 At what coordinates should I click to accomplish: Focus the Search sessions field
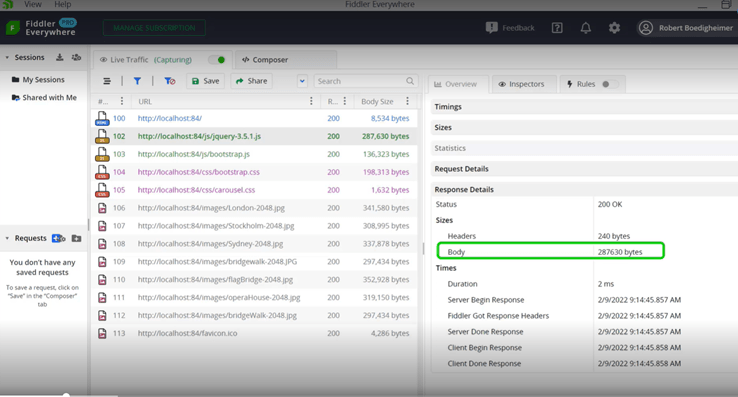pyautogui.click(x=365, y=81)
